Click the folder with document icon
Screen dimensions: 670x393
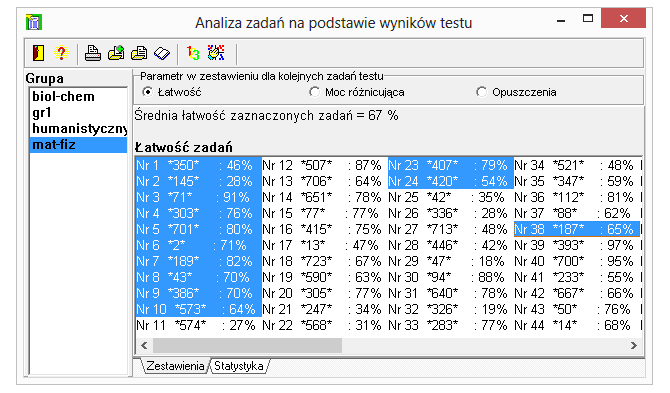(x=139, y=53)
